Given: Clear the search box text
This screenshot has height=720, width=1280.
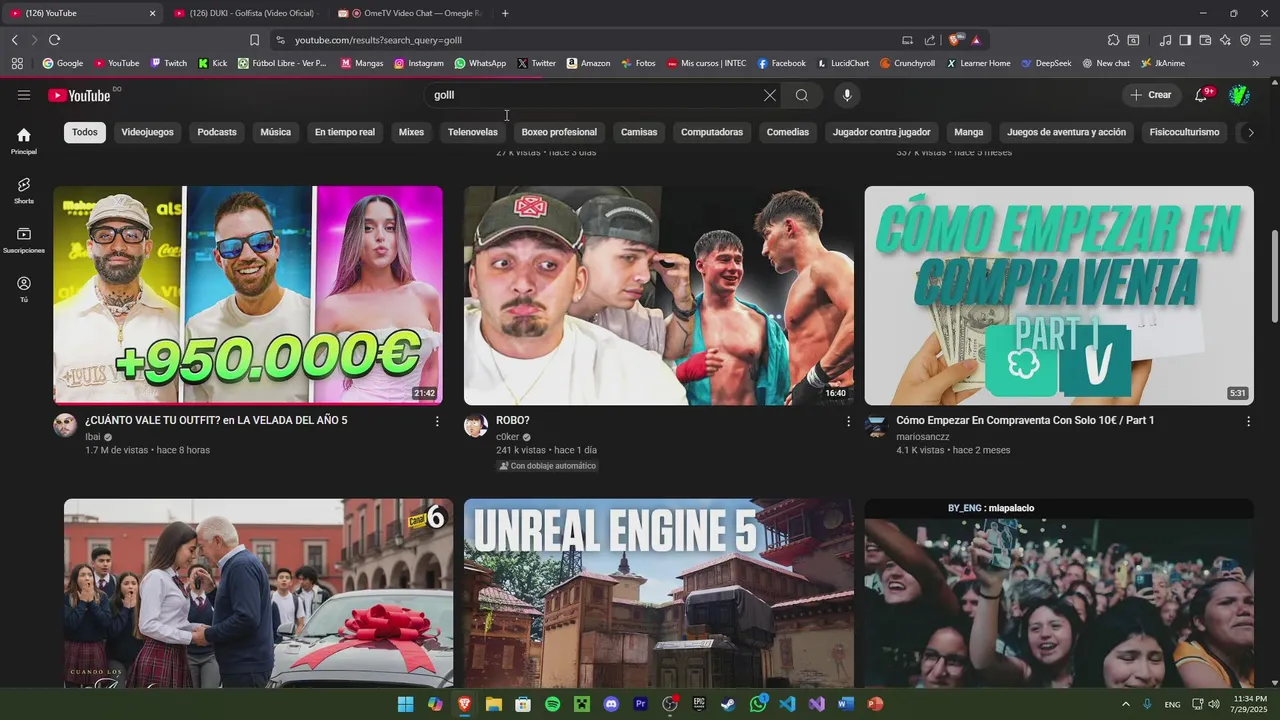Looking at the screenshot, I should pos(770,95).
